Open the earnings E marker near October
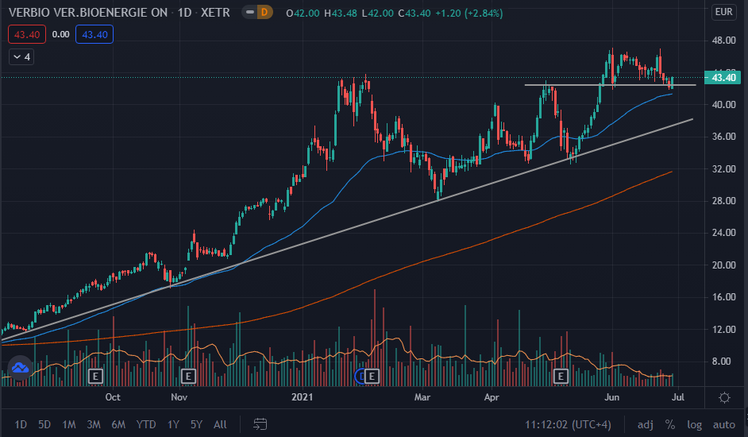The height and width of the screenshot is (437, 748). [95, 376]
